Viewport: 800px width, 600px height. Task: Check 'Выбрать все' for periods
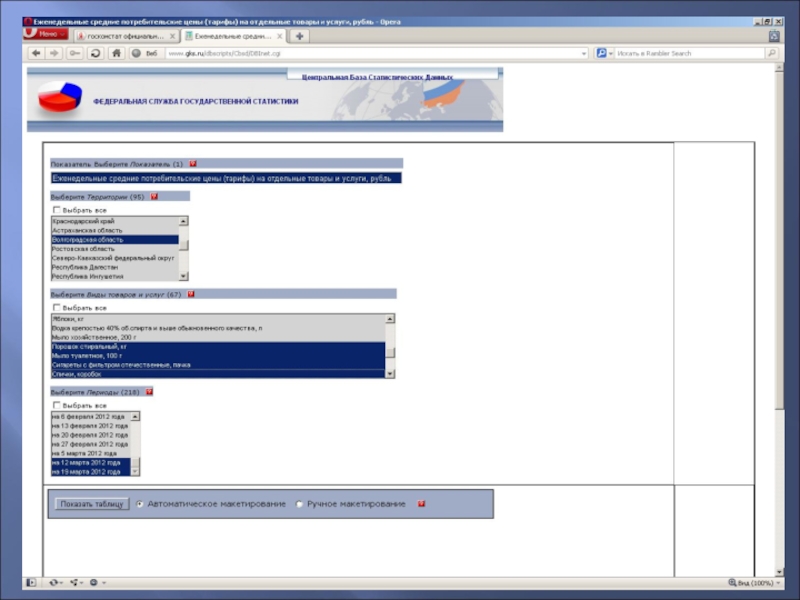(57, 405)
